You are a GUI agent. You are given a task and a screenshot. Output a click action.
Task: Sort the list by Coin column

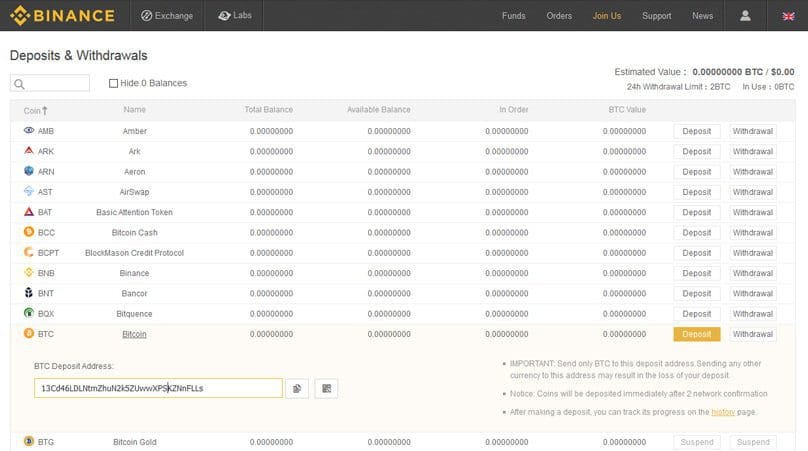[x=36, y=110]
